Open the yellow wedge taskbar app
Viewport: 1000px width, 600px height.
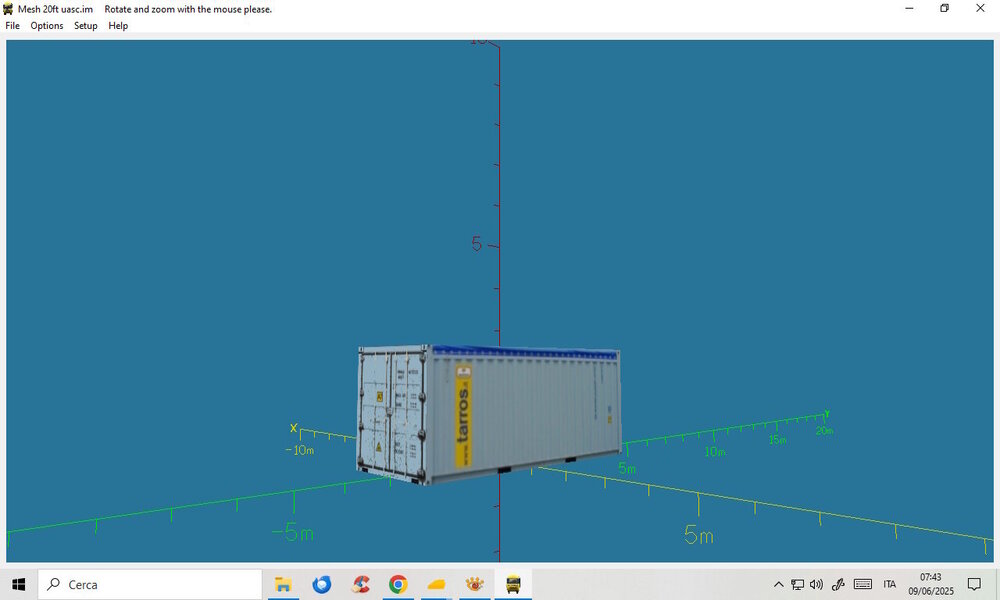(x=436, y=584)
